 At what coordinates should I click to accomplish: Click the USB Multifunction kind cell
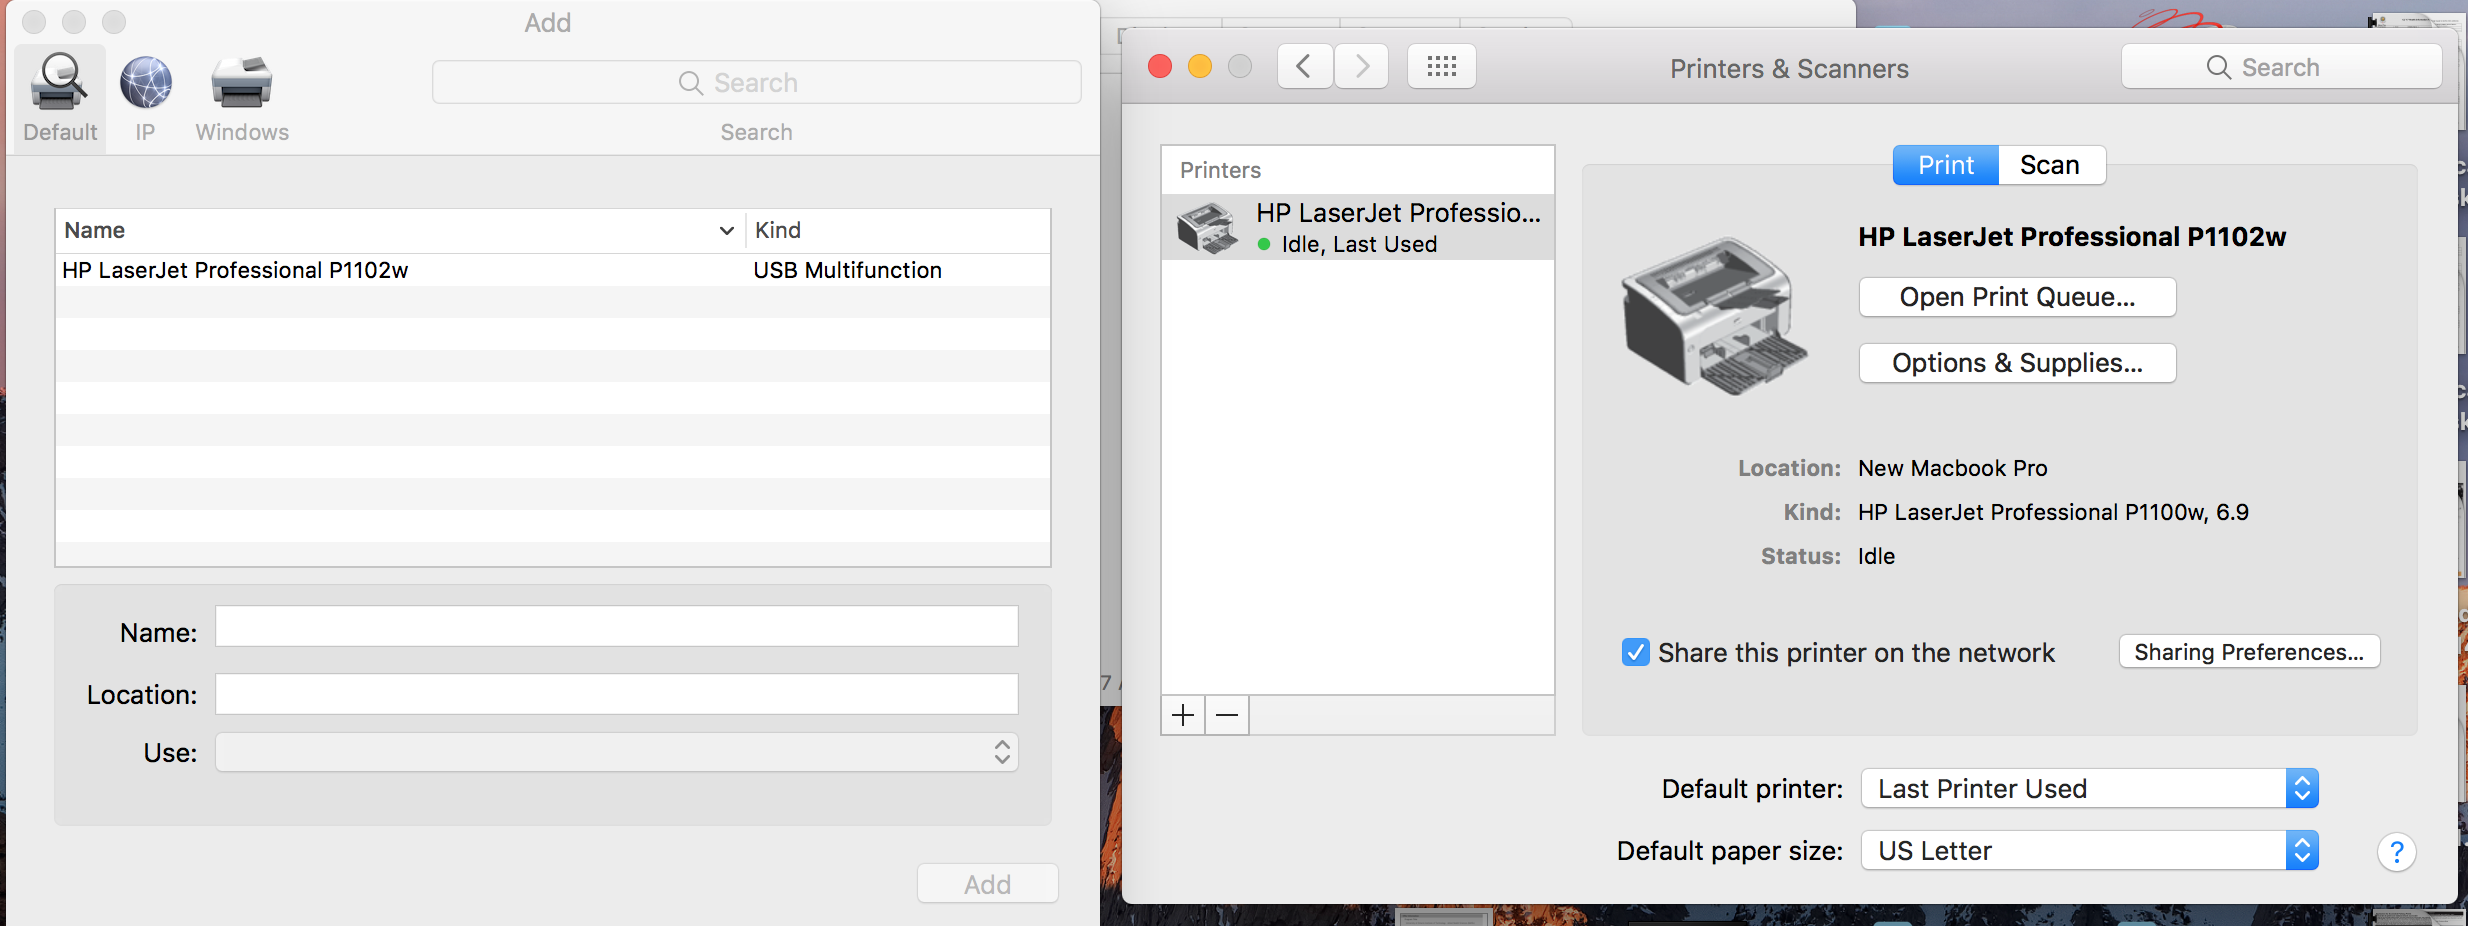[x=848, y=270]
